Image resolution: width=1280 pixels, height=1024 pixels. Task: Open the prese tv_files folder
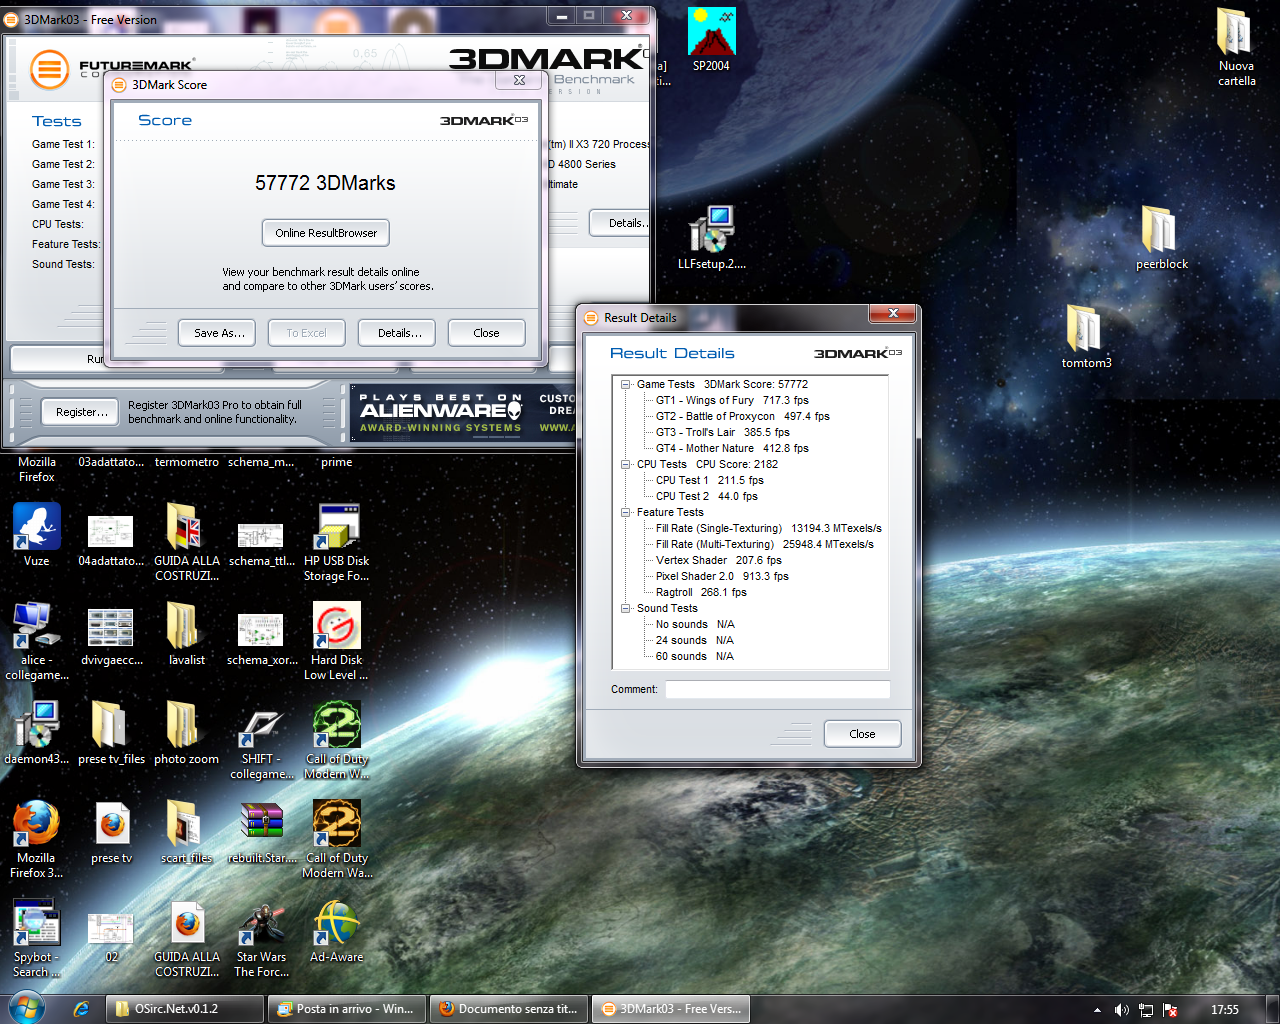(111, 732)
